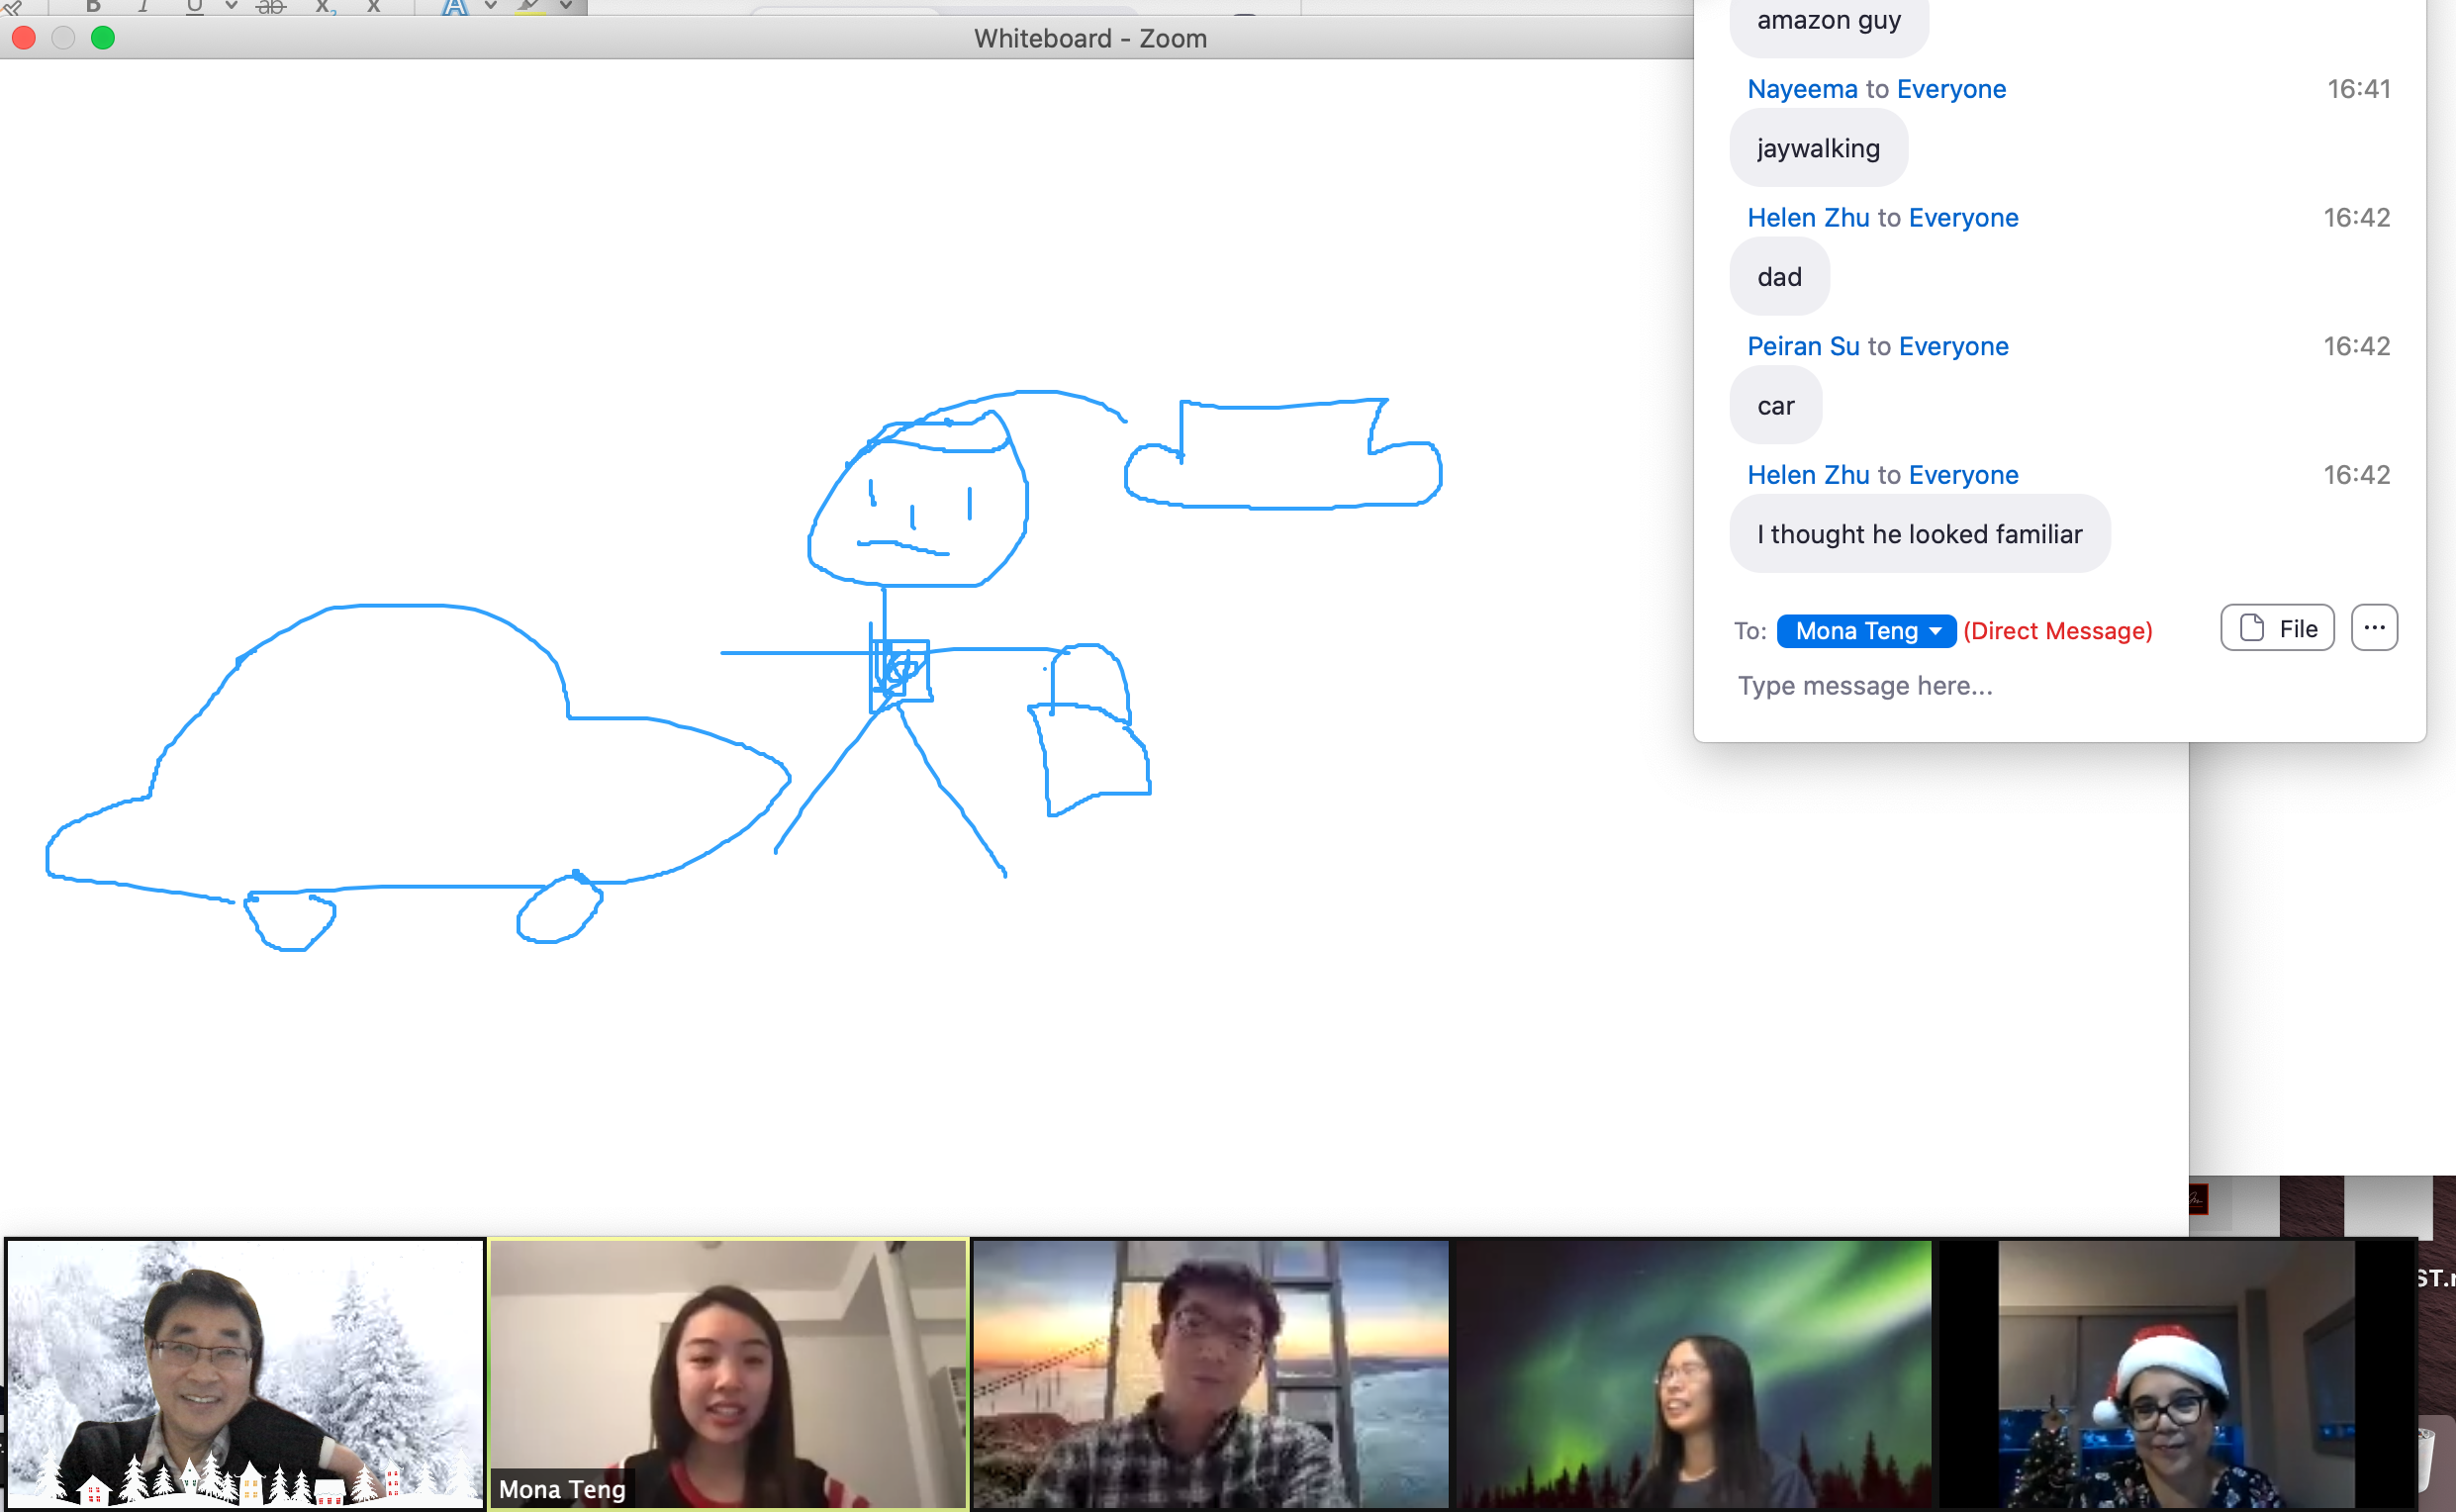The image size is (2456, 1512).
Task: Toggle bold formatting in top toolbar
Action: [x=93, y=6]
